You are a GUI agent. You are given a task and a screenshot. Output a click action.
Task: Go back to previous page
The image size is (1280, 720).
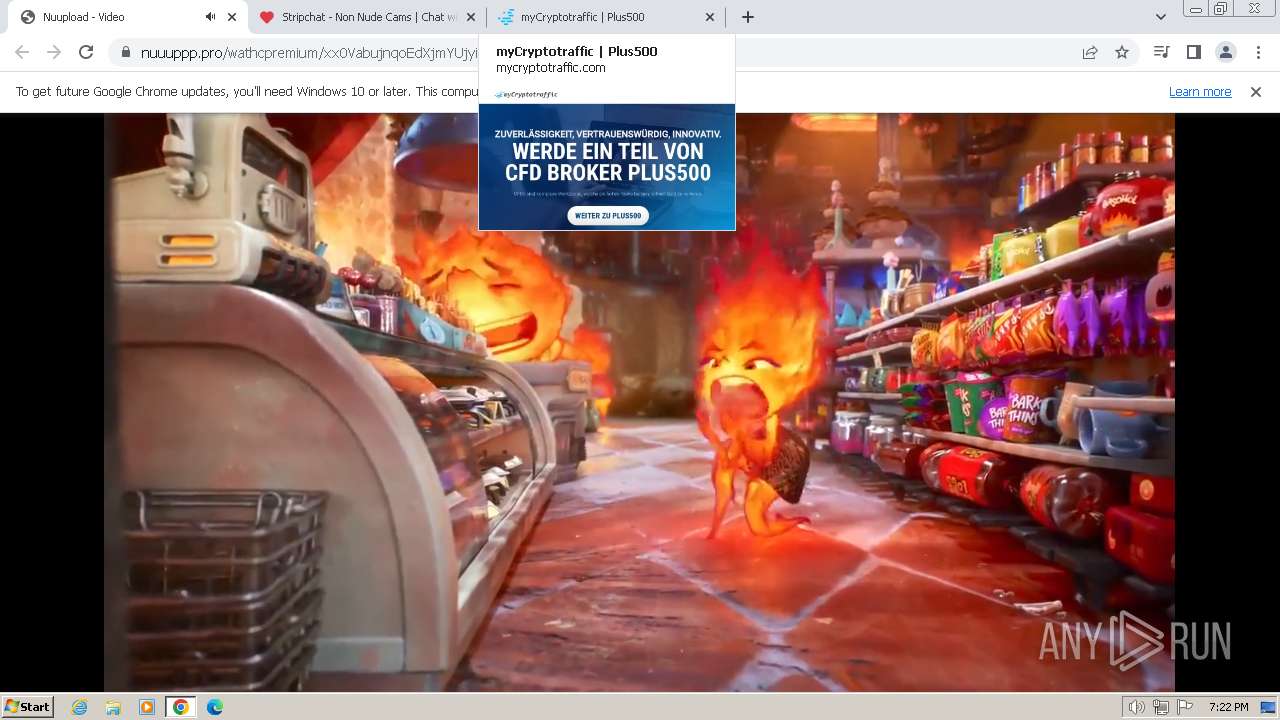[x=22, y=52]
